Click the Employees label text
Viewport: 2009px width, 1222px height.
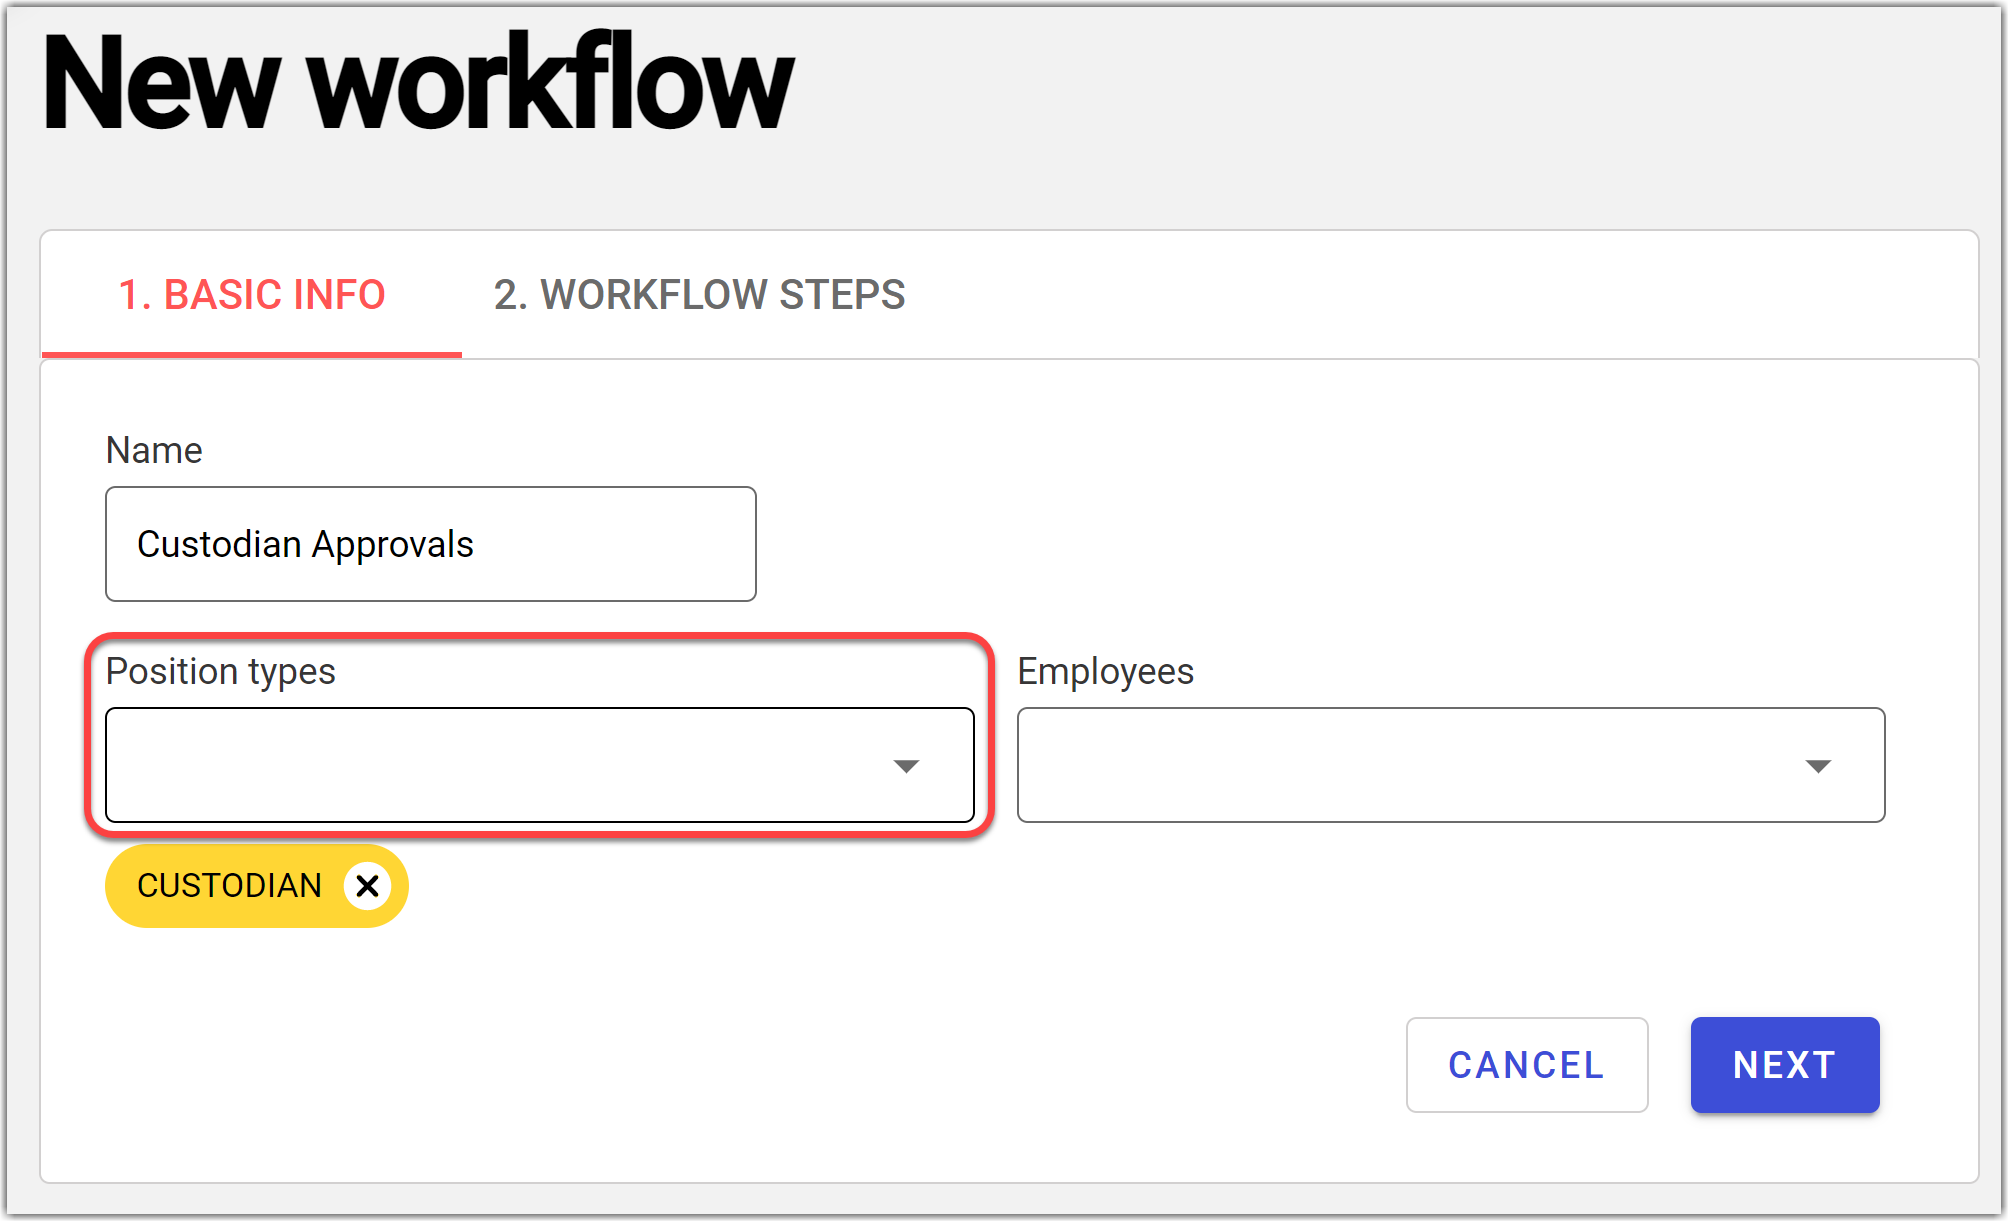coord(1105,672)
